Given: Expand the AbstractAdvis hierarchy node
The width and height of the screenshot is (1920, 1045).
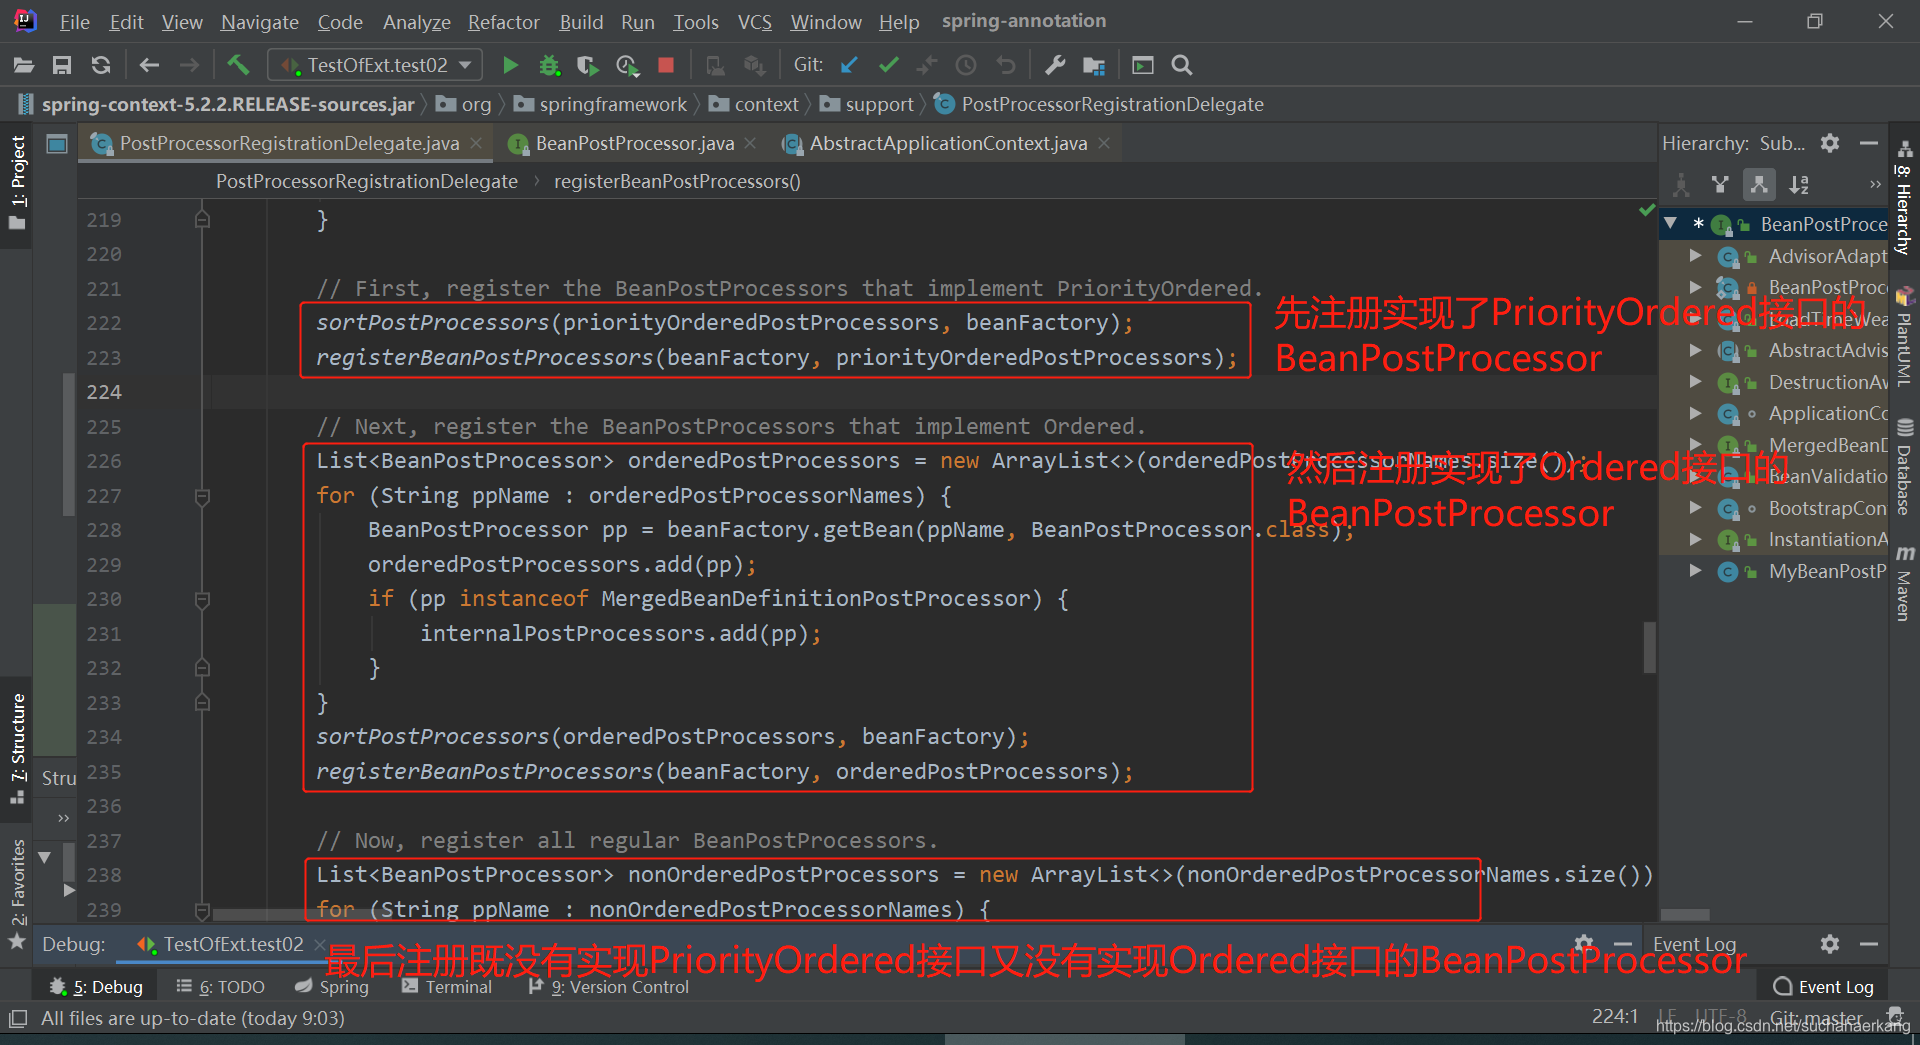Looking at the screenshot, I should [1695, 350].
